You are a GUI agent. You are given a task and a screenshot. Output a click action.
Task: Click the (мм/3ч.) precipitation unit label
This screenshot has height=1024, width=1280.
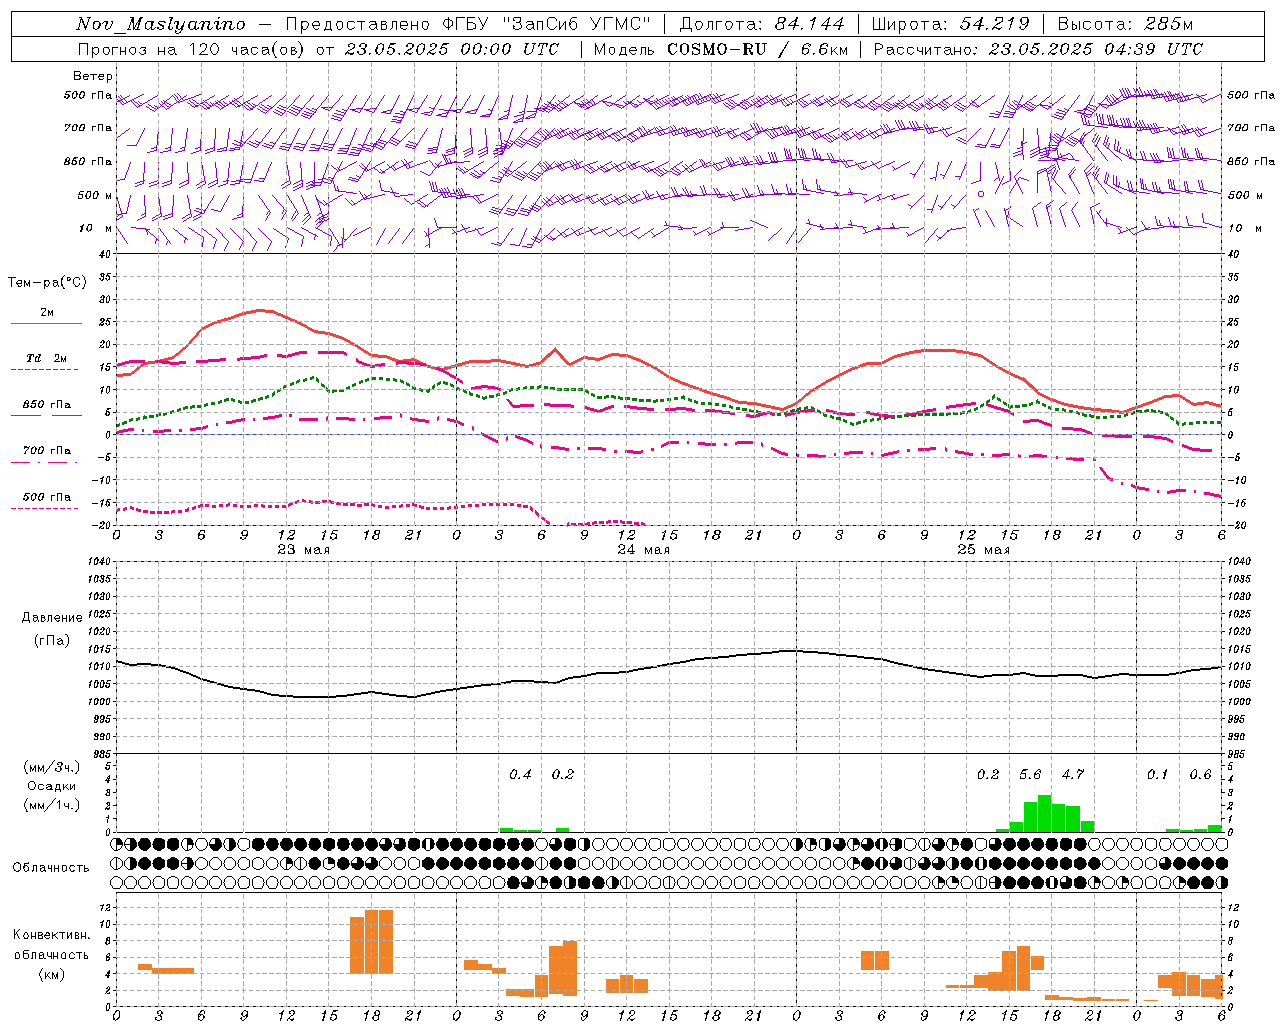point(53,767)
